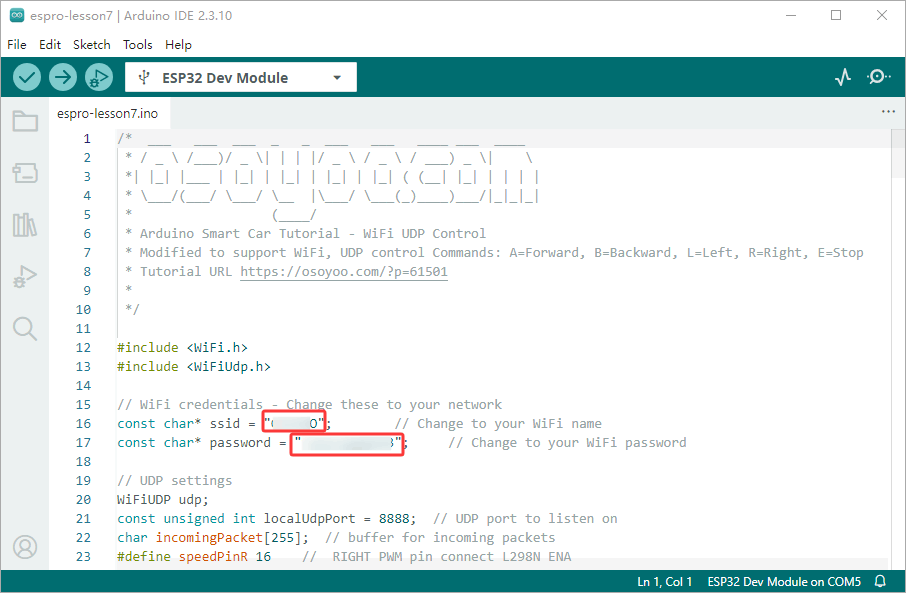This screenshot has height=593, width=906.
Task: Open the Serial Plotter
Action: 843,77
